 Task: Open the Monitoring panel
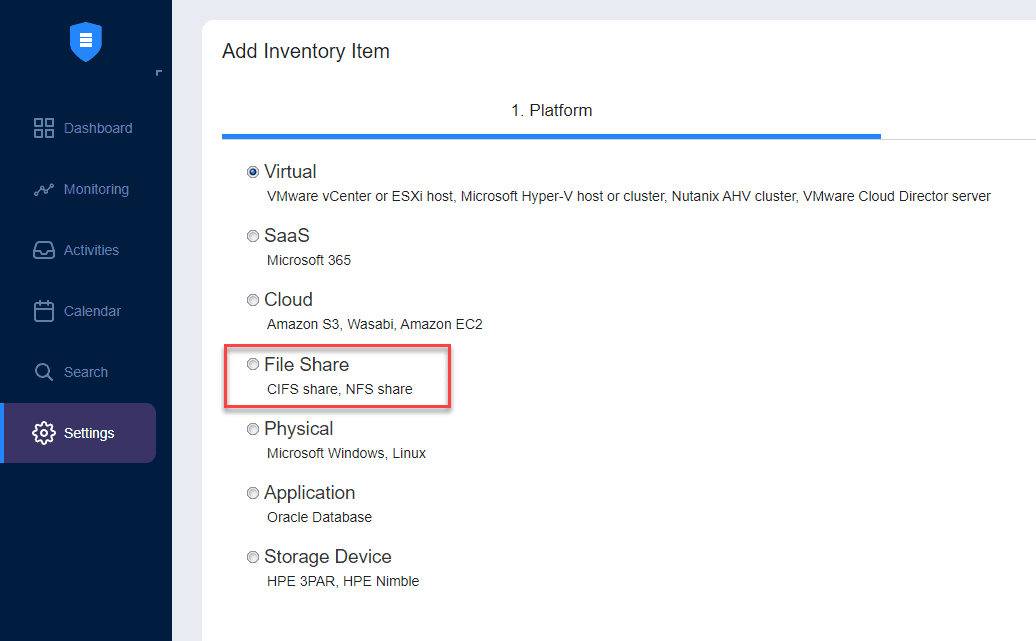(x=97, y=189)
